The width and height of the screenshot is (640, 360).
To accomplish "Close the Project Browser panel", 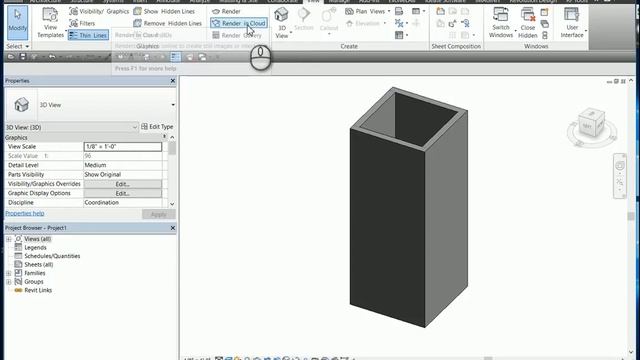I will click(173, 228).
